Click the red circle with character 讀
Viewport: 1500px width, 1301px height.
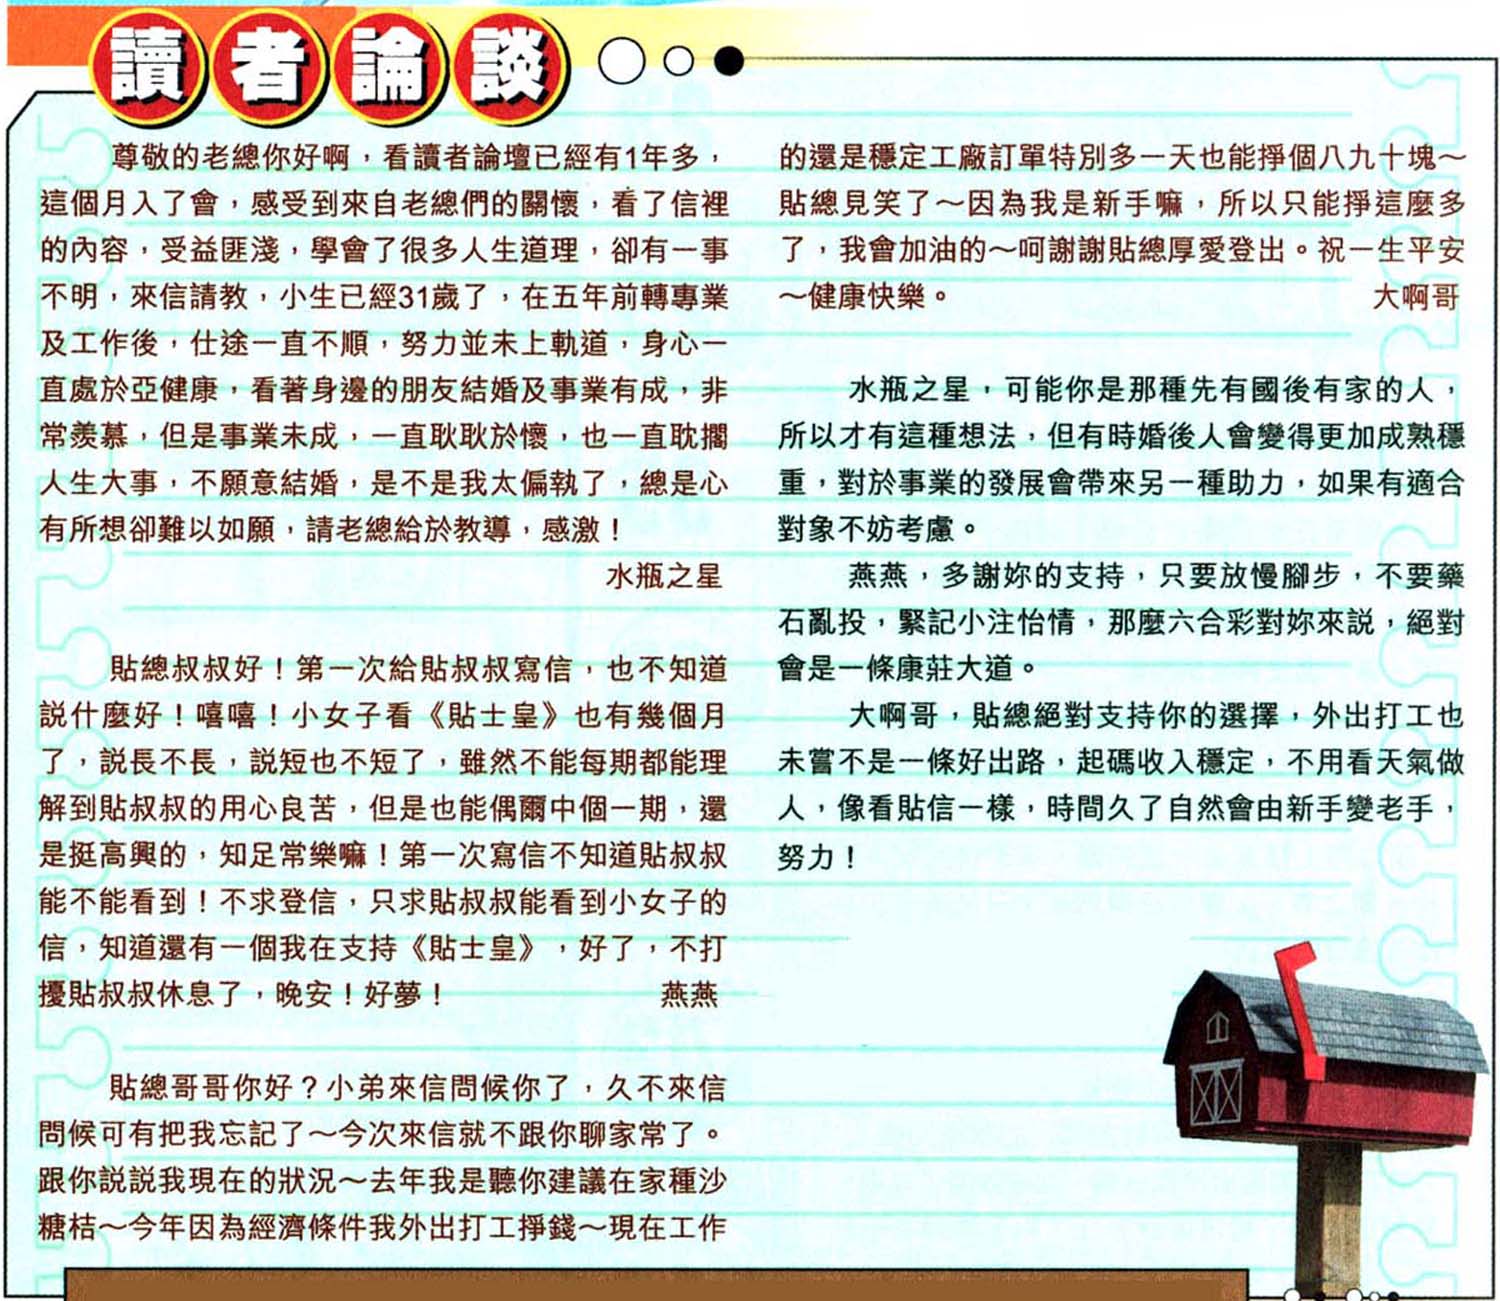pos(148,66)
